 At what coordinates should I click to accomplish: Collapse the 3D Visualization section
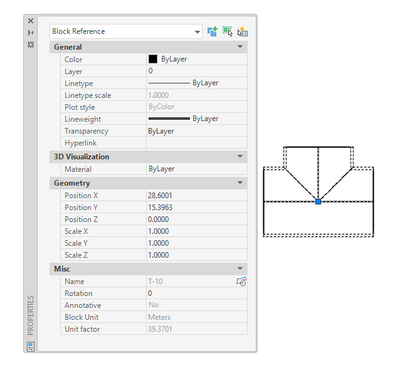(240, 156)
